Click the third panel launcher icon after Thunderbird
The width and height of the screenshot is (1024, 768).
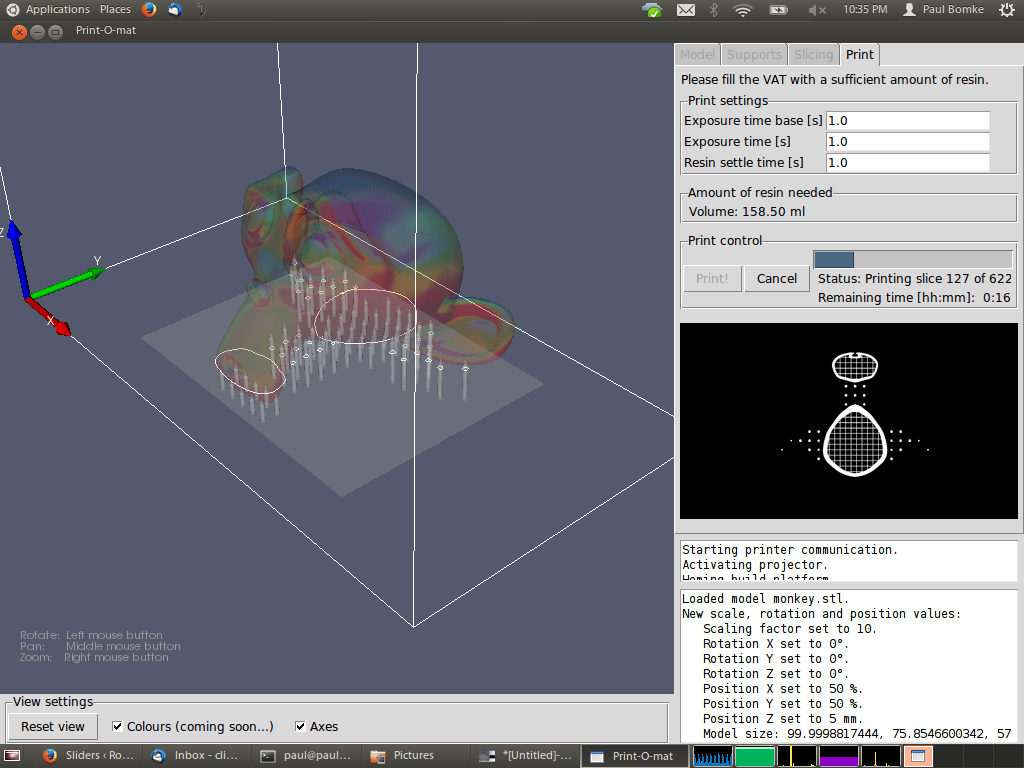[202, 9]
